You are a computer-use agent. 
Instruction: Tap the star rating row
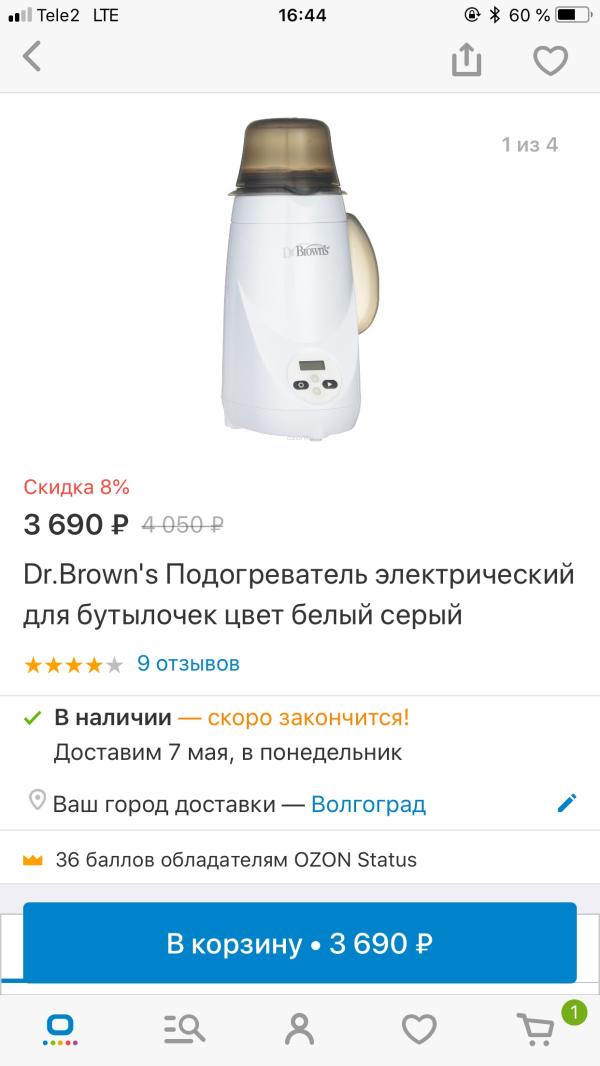click(x=73, y=664)
